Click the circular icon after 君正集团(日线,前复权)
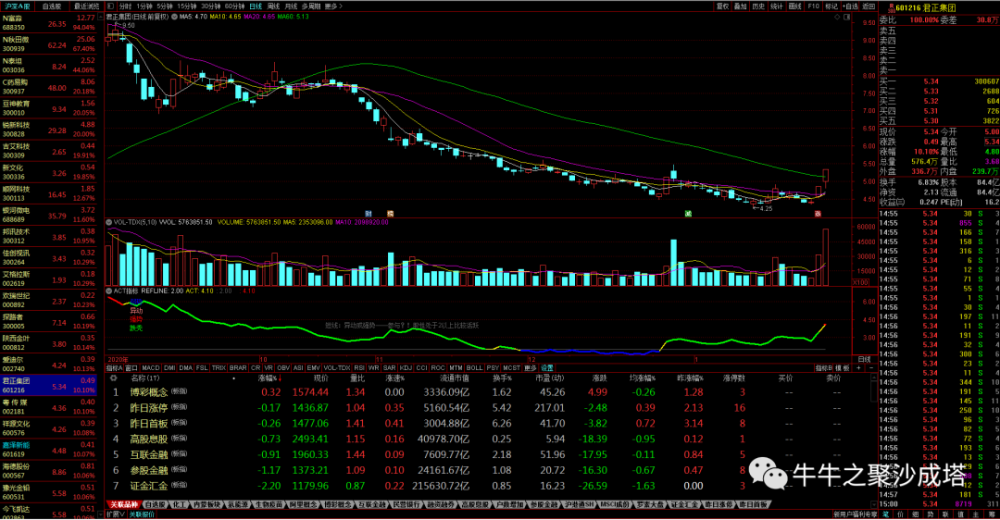Screen dimensions: 1000x520 point(174,17)
